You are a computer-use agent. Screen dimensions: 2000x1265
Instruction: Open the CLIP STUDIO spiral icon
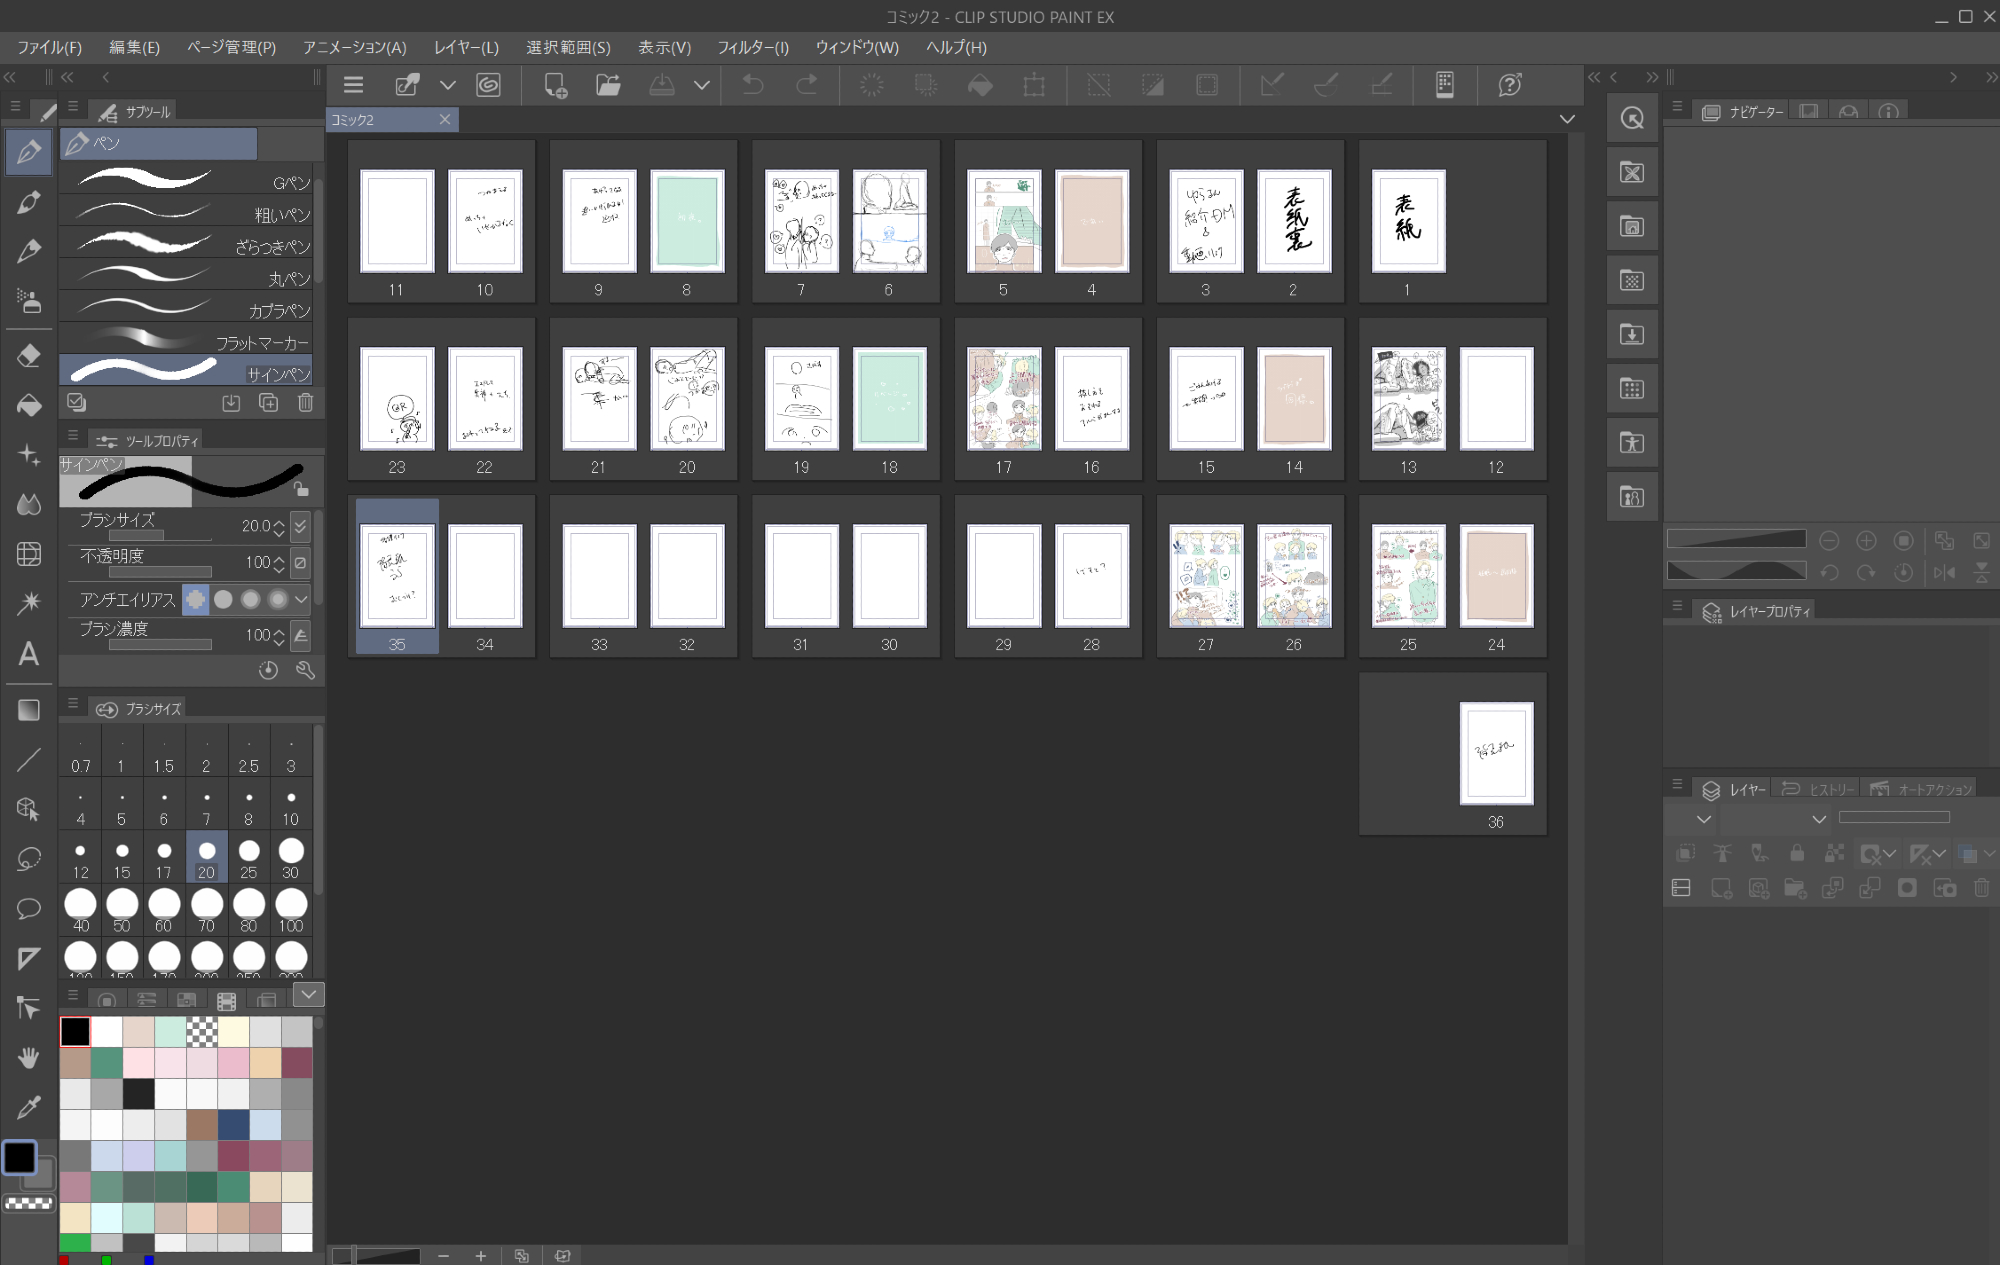click(488, 85)
